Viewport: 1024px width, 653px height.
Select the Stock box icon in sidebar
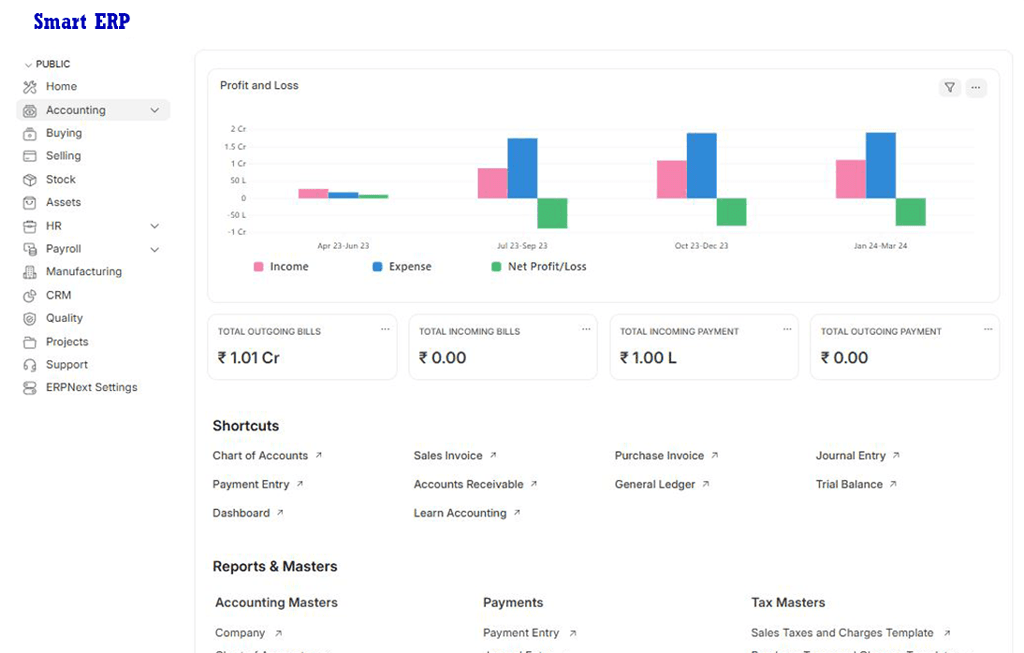point(29,180)
